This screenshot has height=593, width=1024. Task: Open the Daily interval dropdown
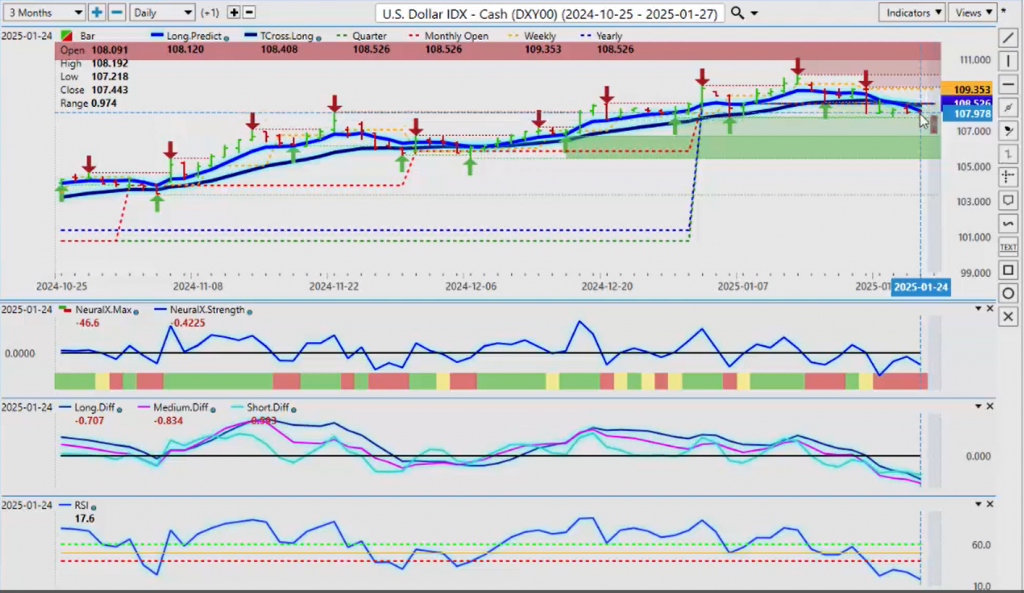tap(162, 12)
